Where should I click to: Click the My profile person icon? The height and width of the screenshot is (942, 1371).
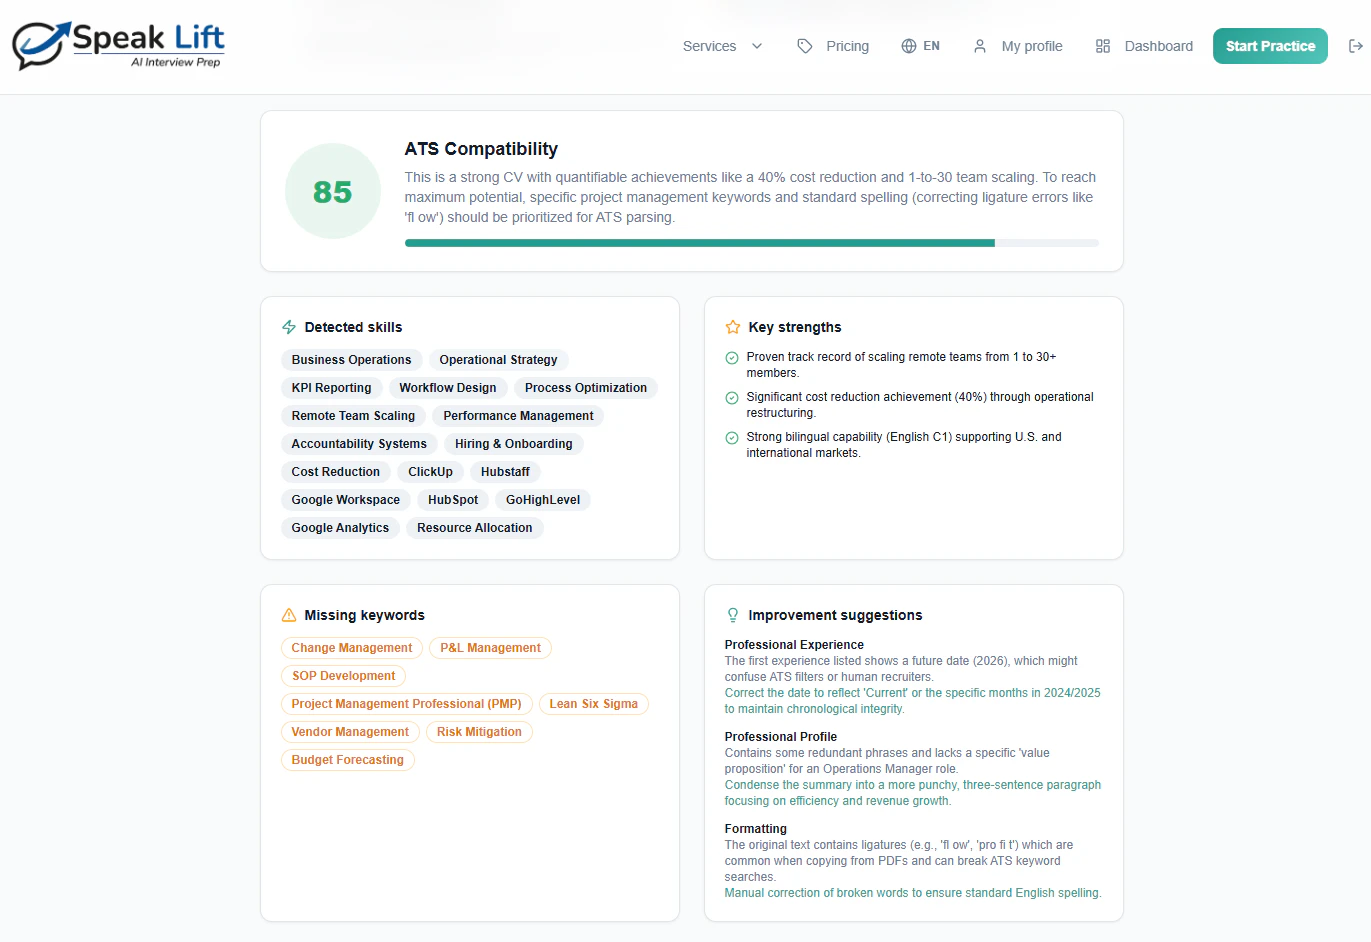point(980,46)
